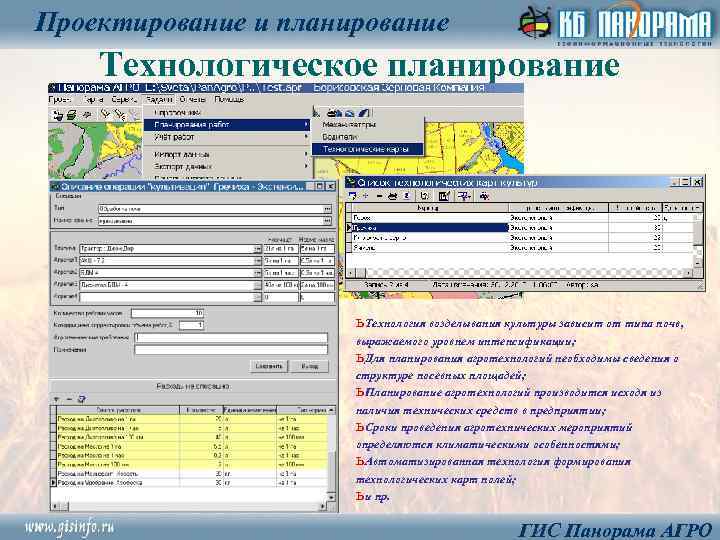720x540 pixels.
Task: Expand the Экспорт данных submenu entry
Action: pos(227,166)
